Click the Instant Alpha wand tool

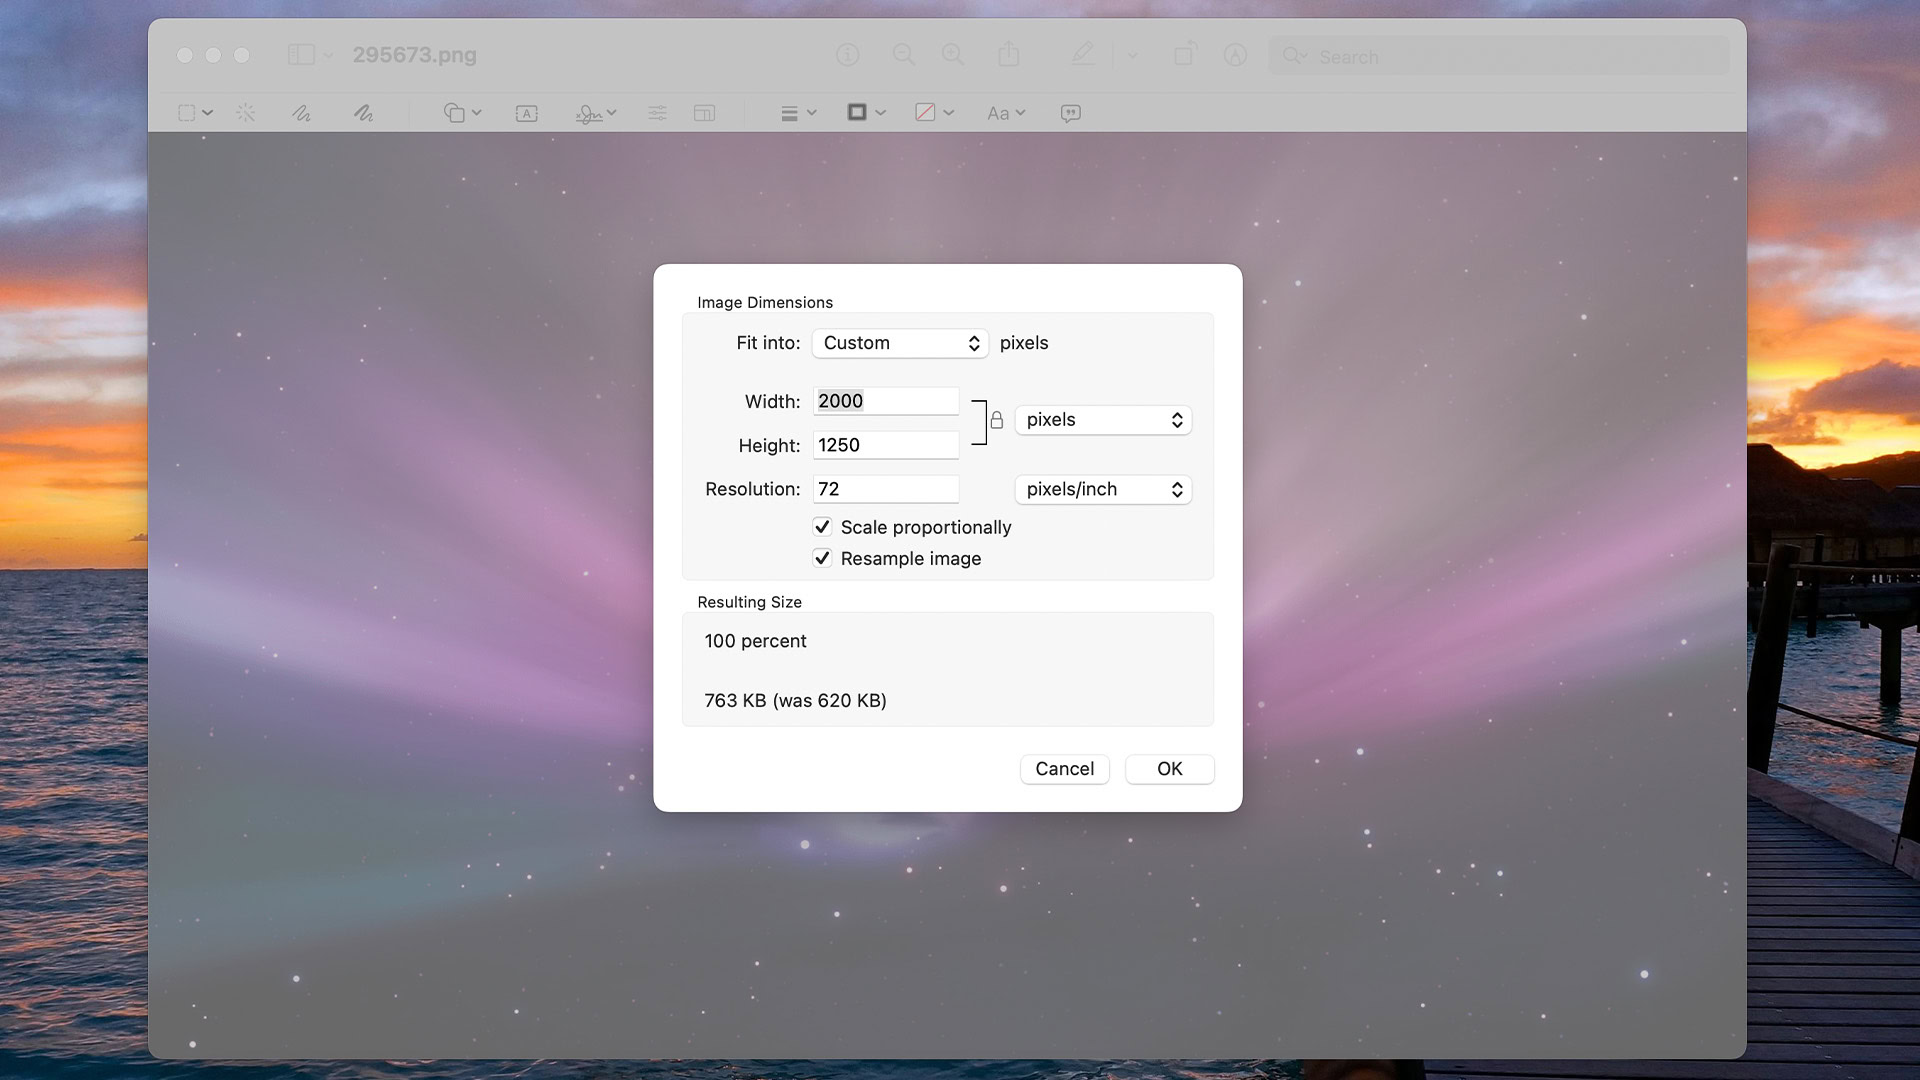click(x=246, y=113)
